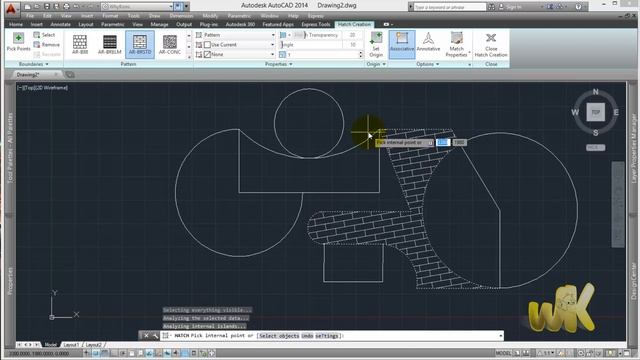The image size is (640, 360).
Task: Click the Match Properties tool
Action: point(456,44)
